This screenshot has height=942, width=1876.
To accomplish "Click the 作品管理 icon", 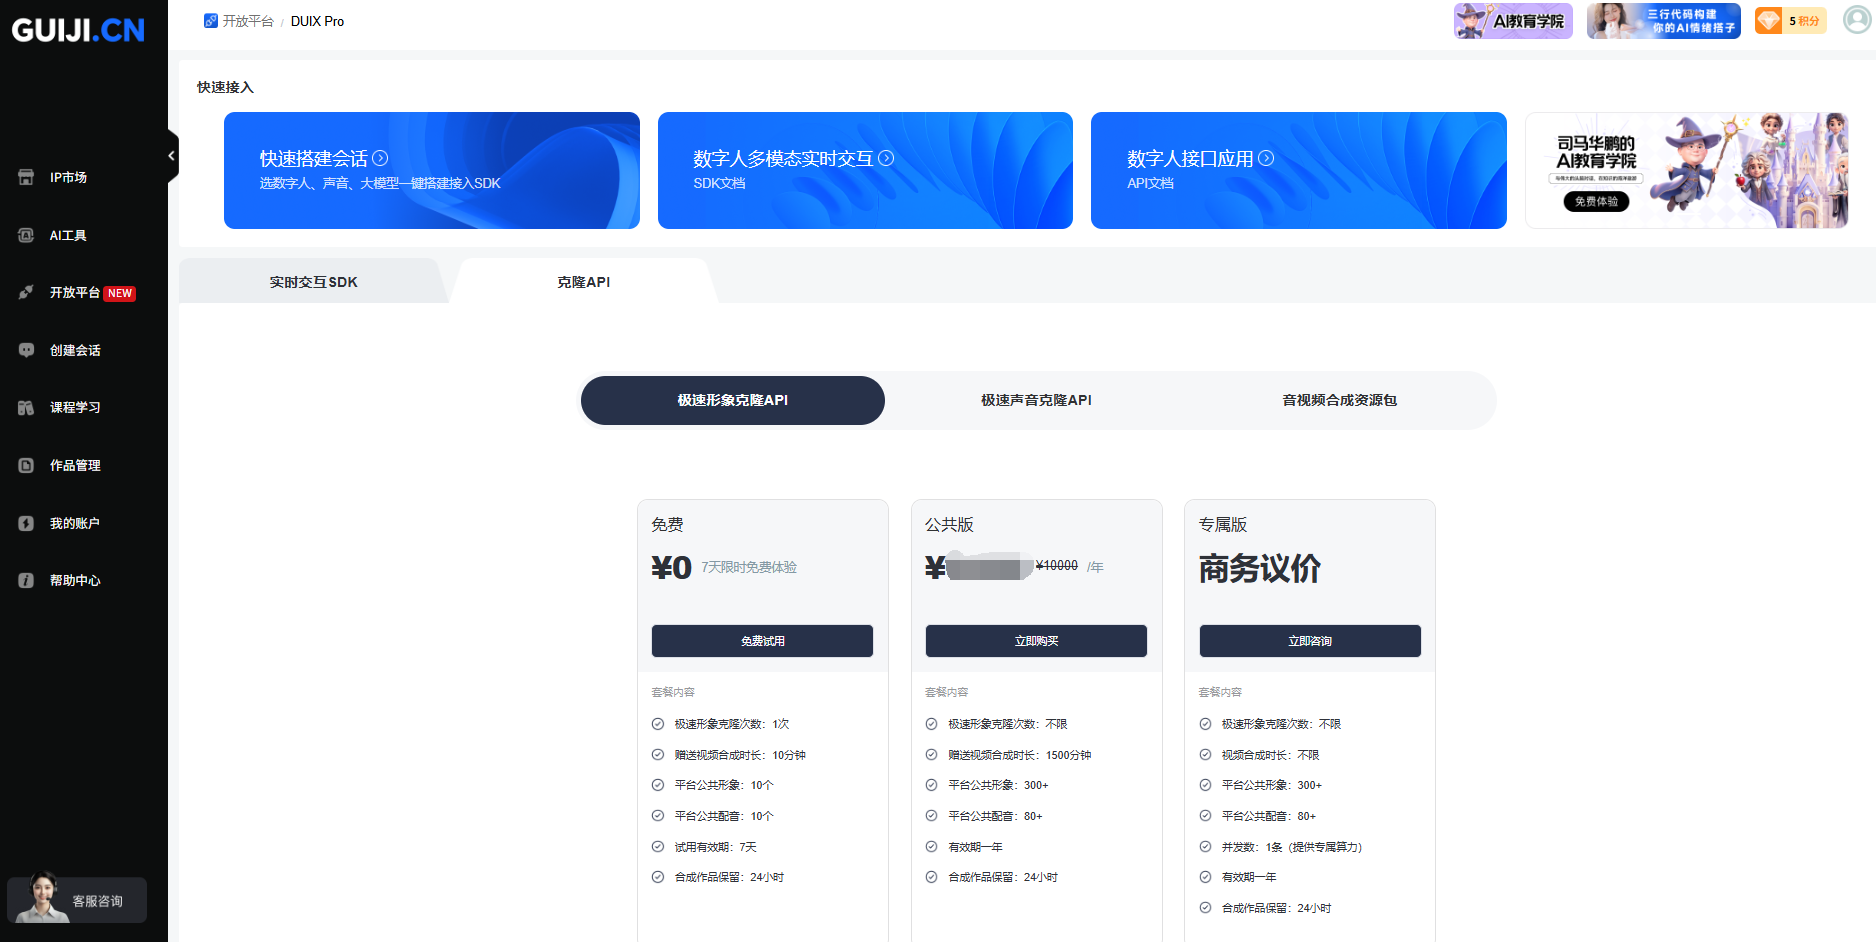I will (26, 465).
